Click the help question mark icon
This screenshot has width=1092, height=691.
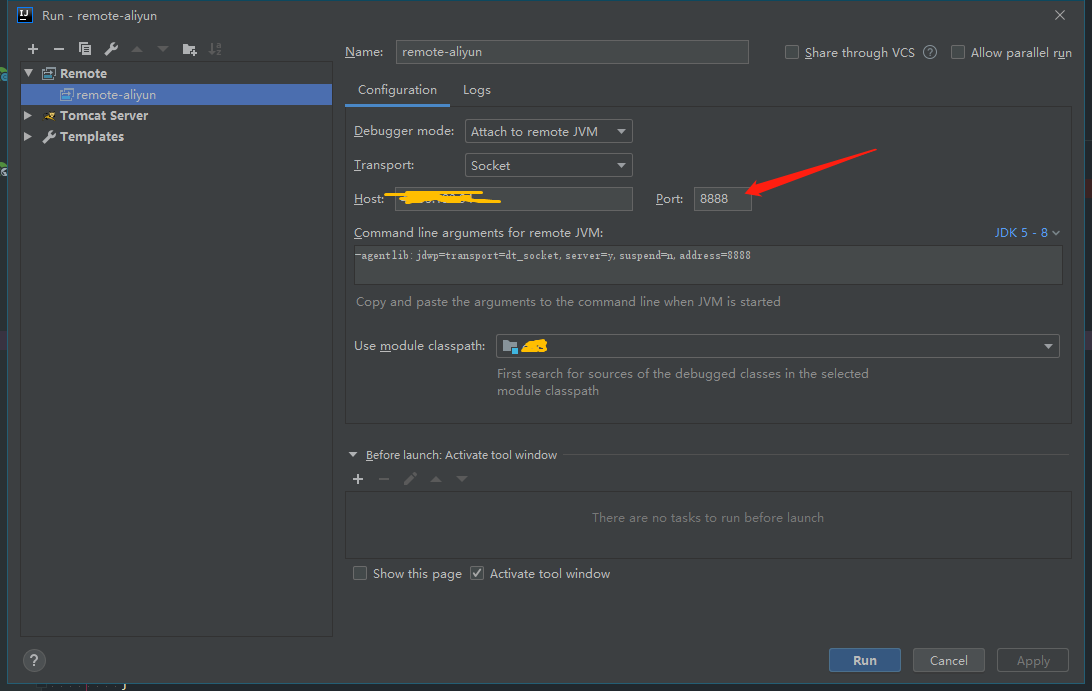tap(34, 661)
